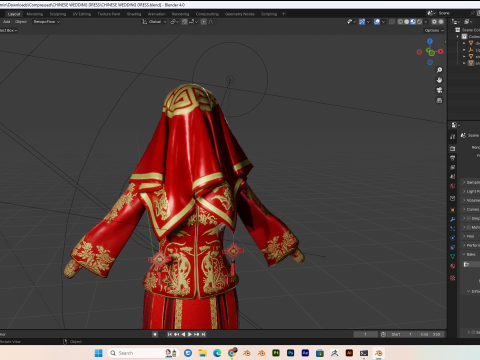
Task: Open Microsoft Edge from taskbar
Action: (x=217, y=353)
